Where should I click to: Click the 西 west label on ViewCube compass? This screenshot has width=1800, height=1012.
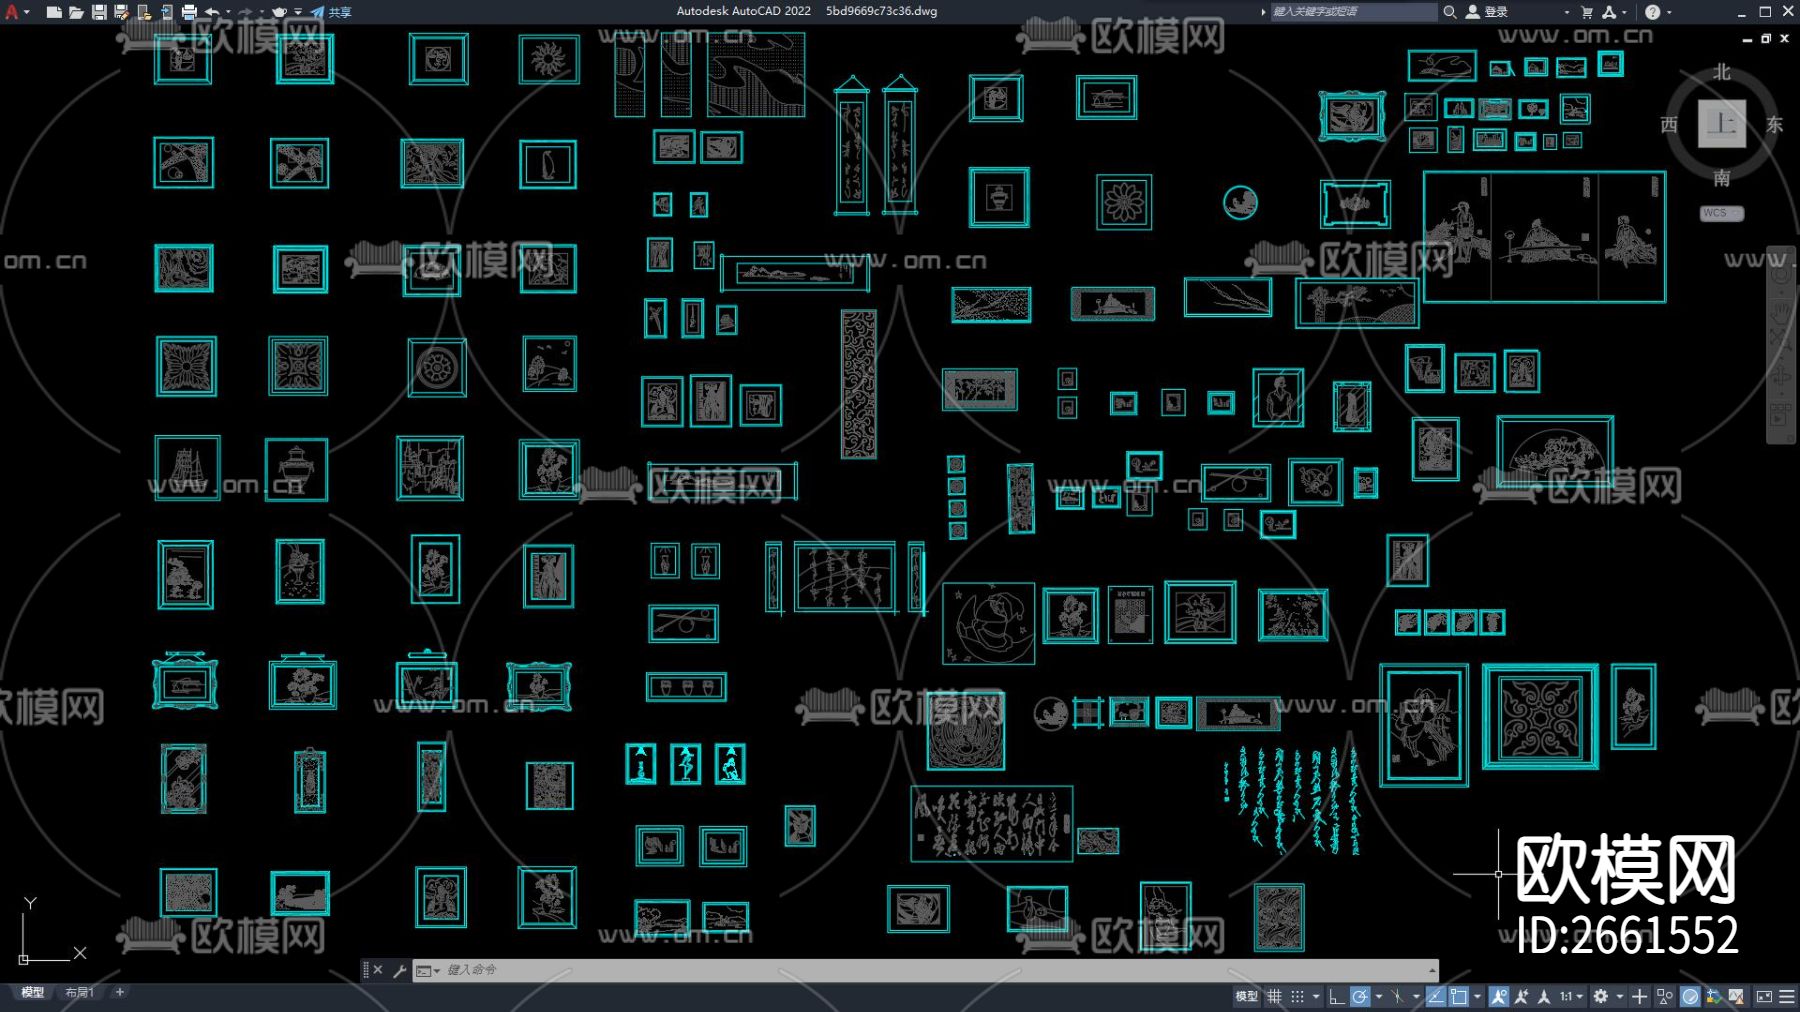(1669, 124)
